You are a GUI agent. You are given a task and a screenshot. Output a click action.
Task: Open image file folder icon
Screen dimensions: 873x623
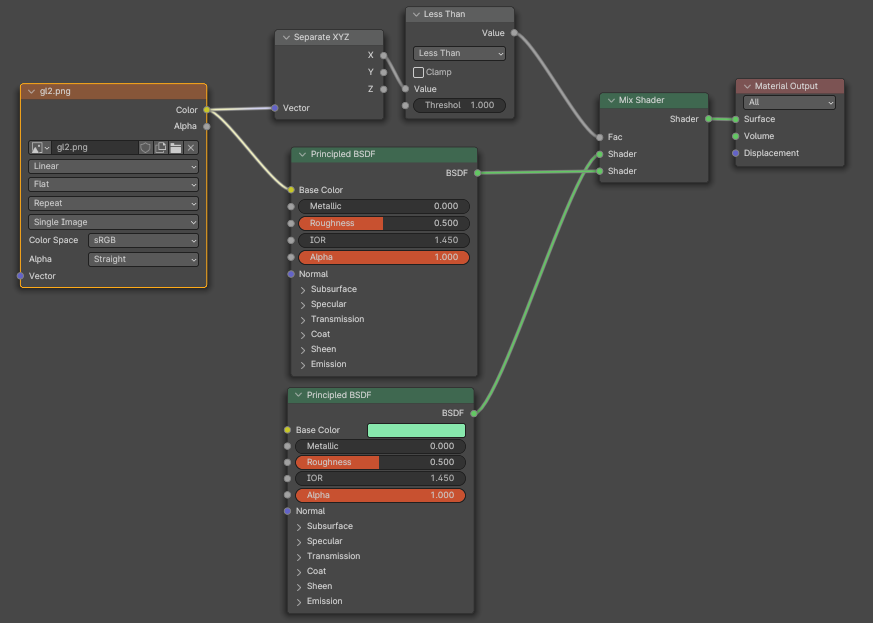click(175, 148)
